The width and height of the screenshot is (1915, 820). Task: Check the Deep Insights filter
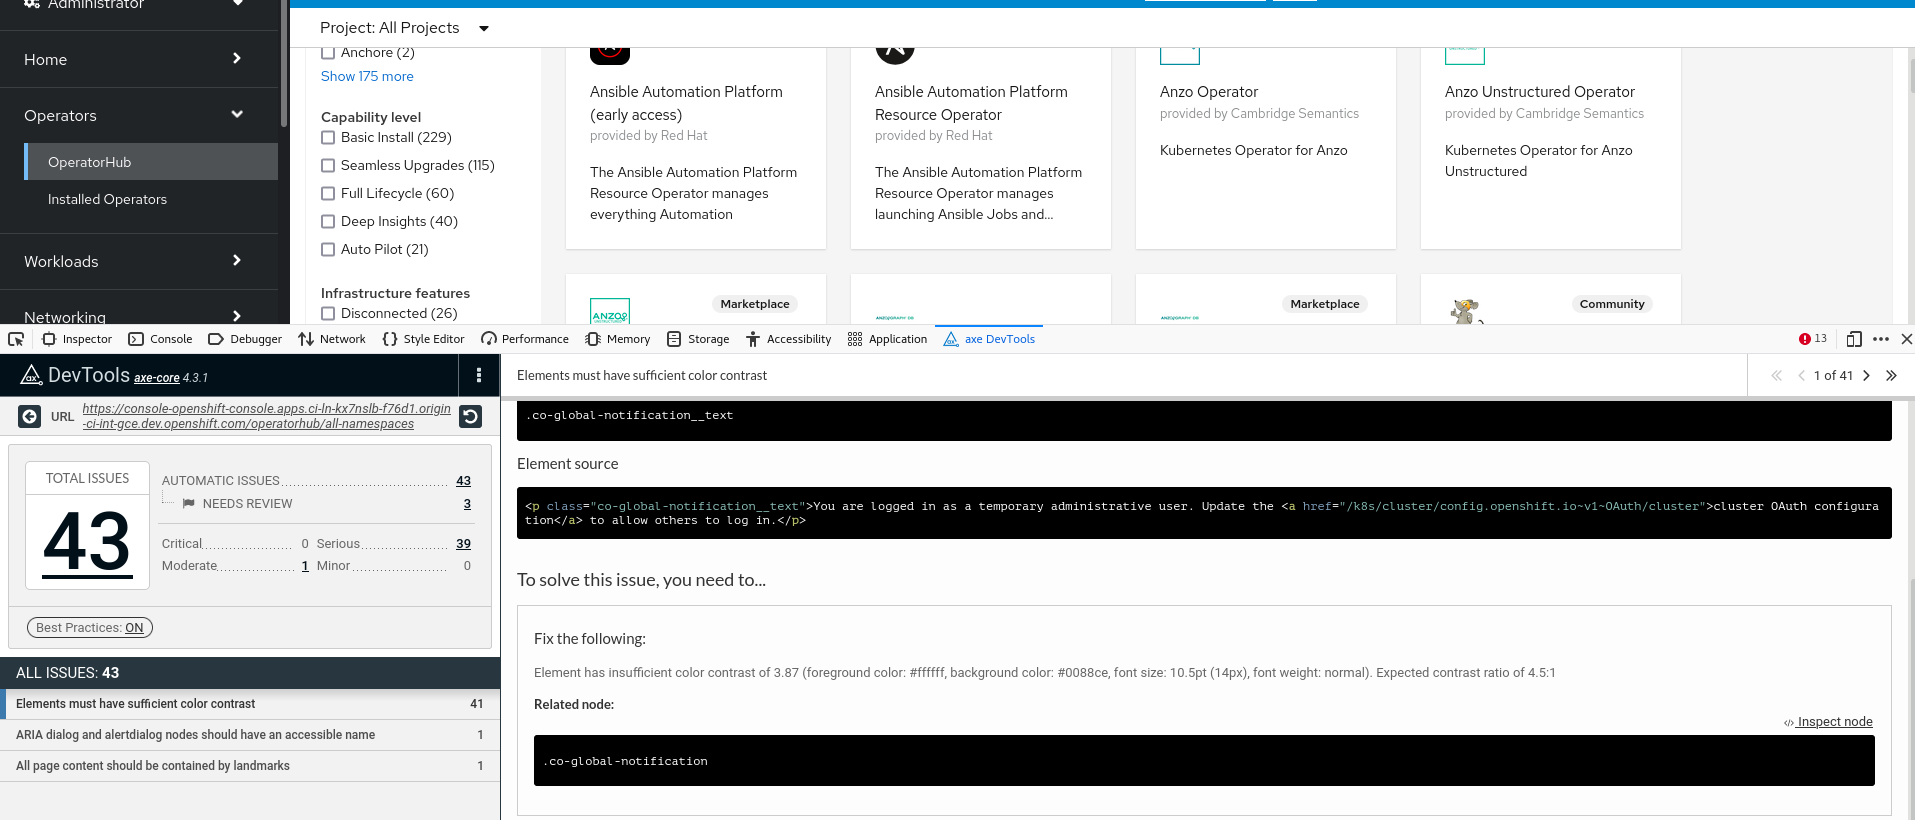point(328,222)
